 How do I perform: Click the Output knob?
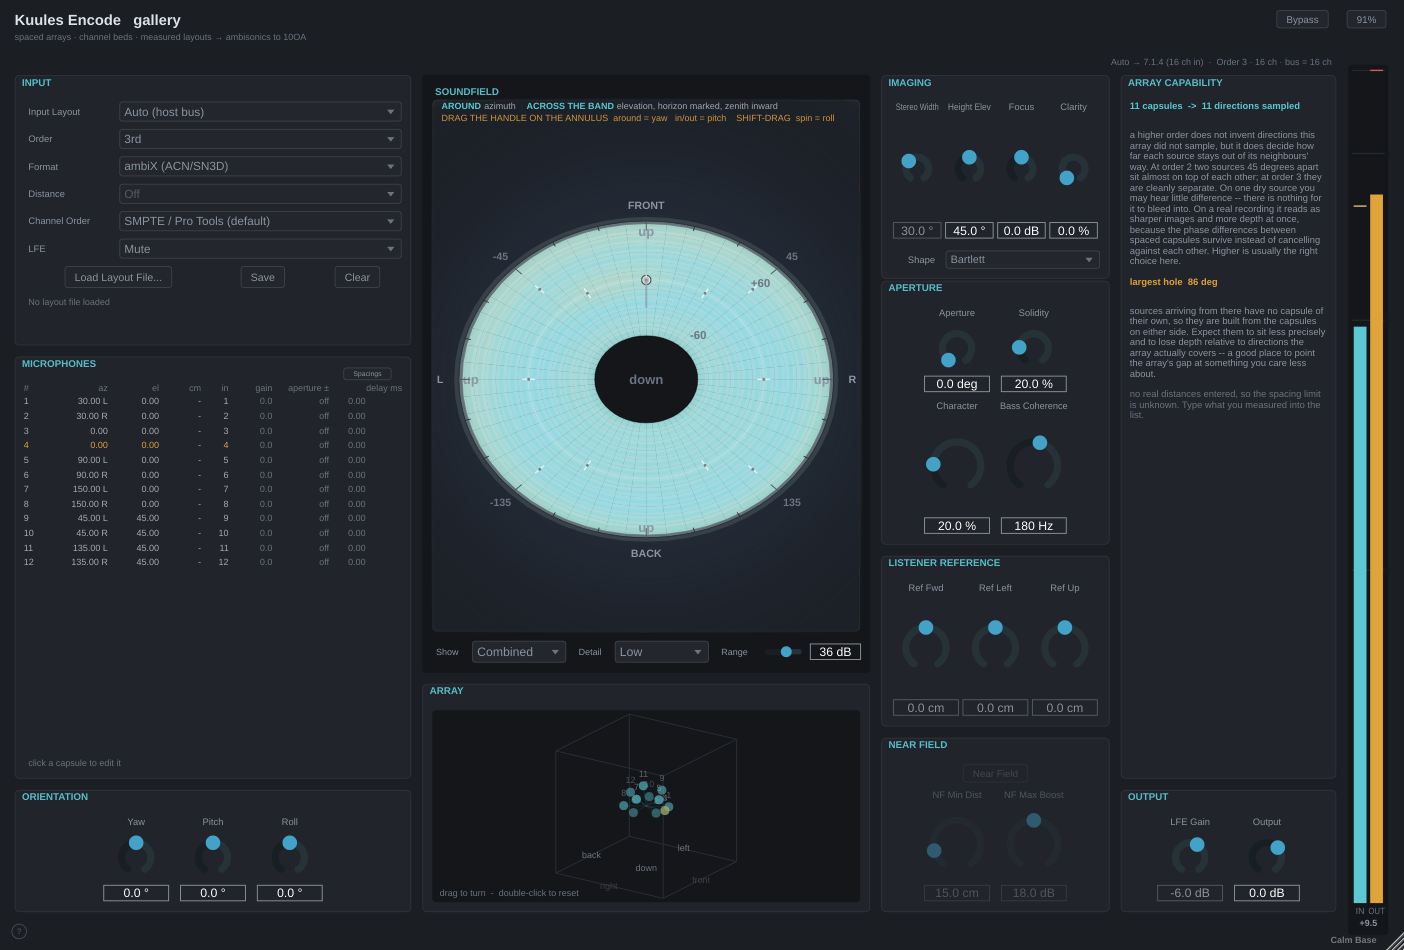pyautogui.click(x=1267, y=856)
